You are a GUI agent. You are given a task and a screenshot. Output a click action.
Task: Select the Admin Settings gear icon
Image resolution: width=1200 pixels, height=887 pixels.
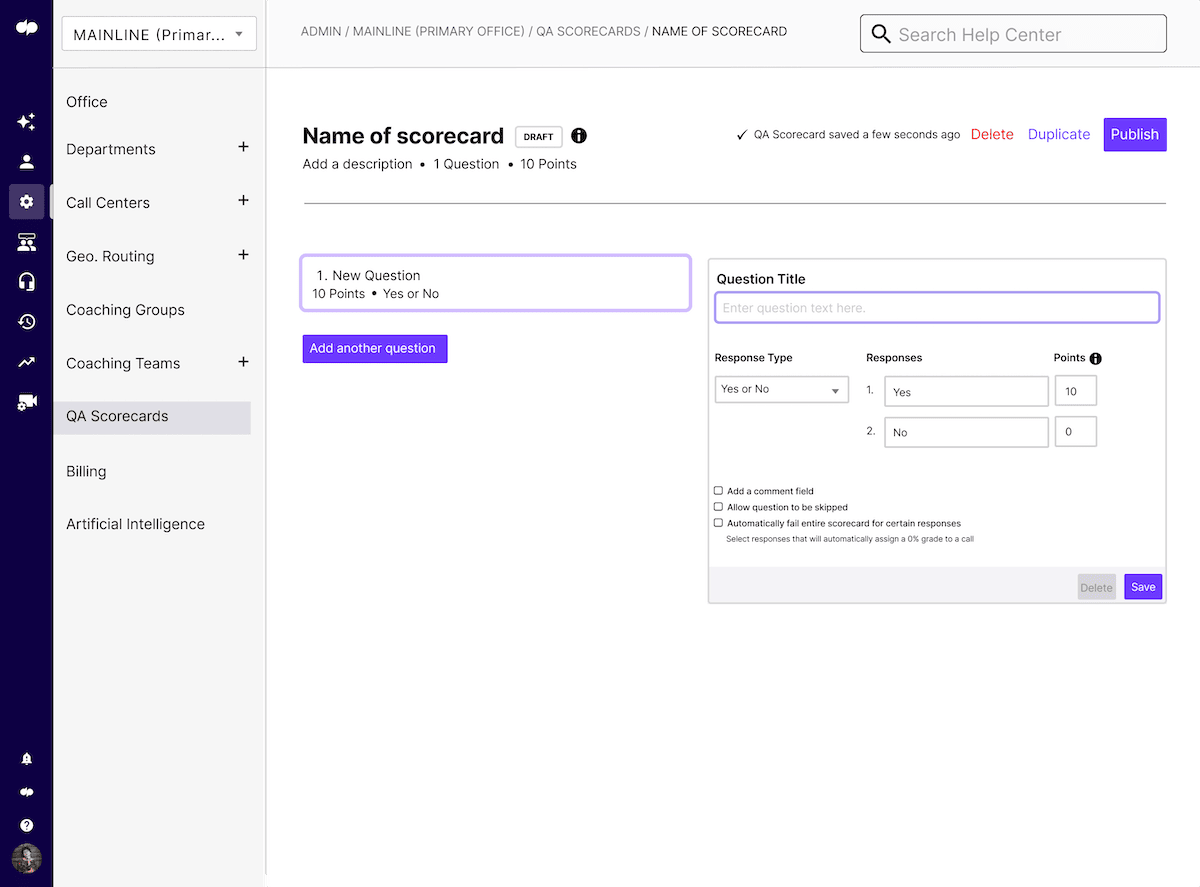(x=26, y=201)
